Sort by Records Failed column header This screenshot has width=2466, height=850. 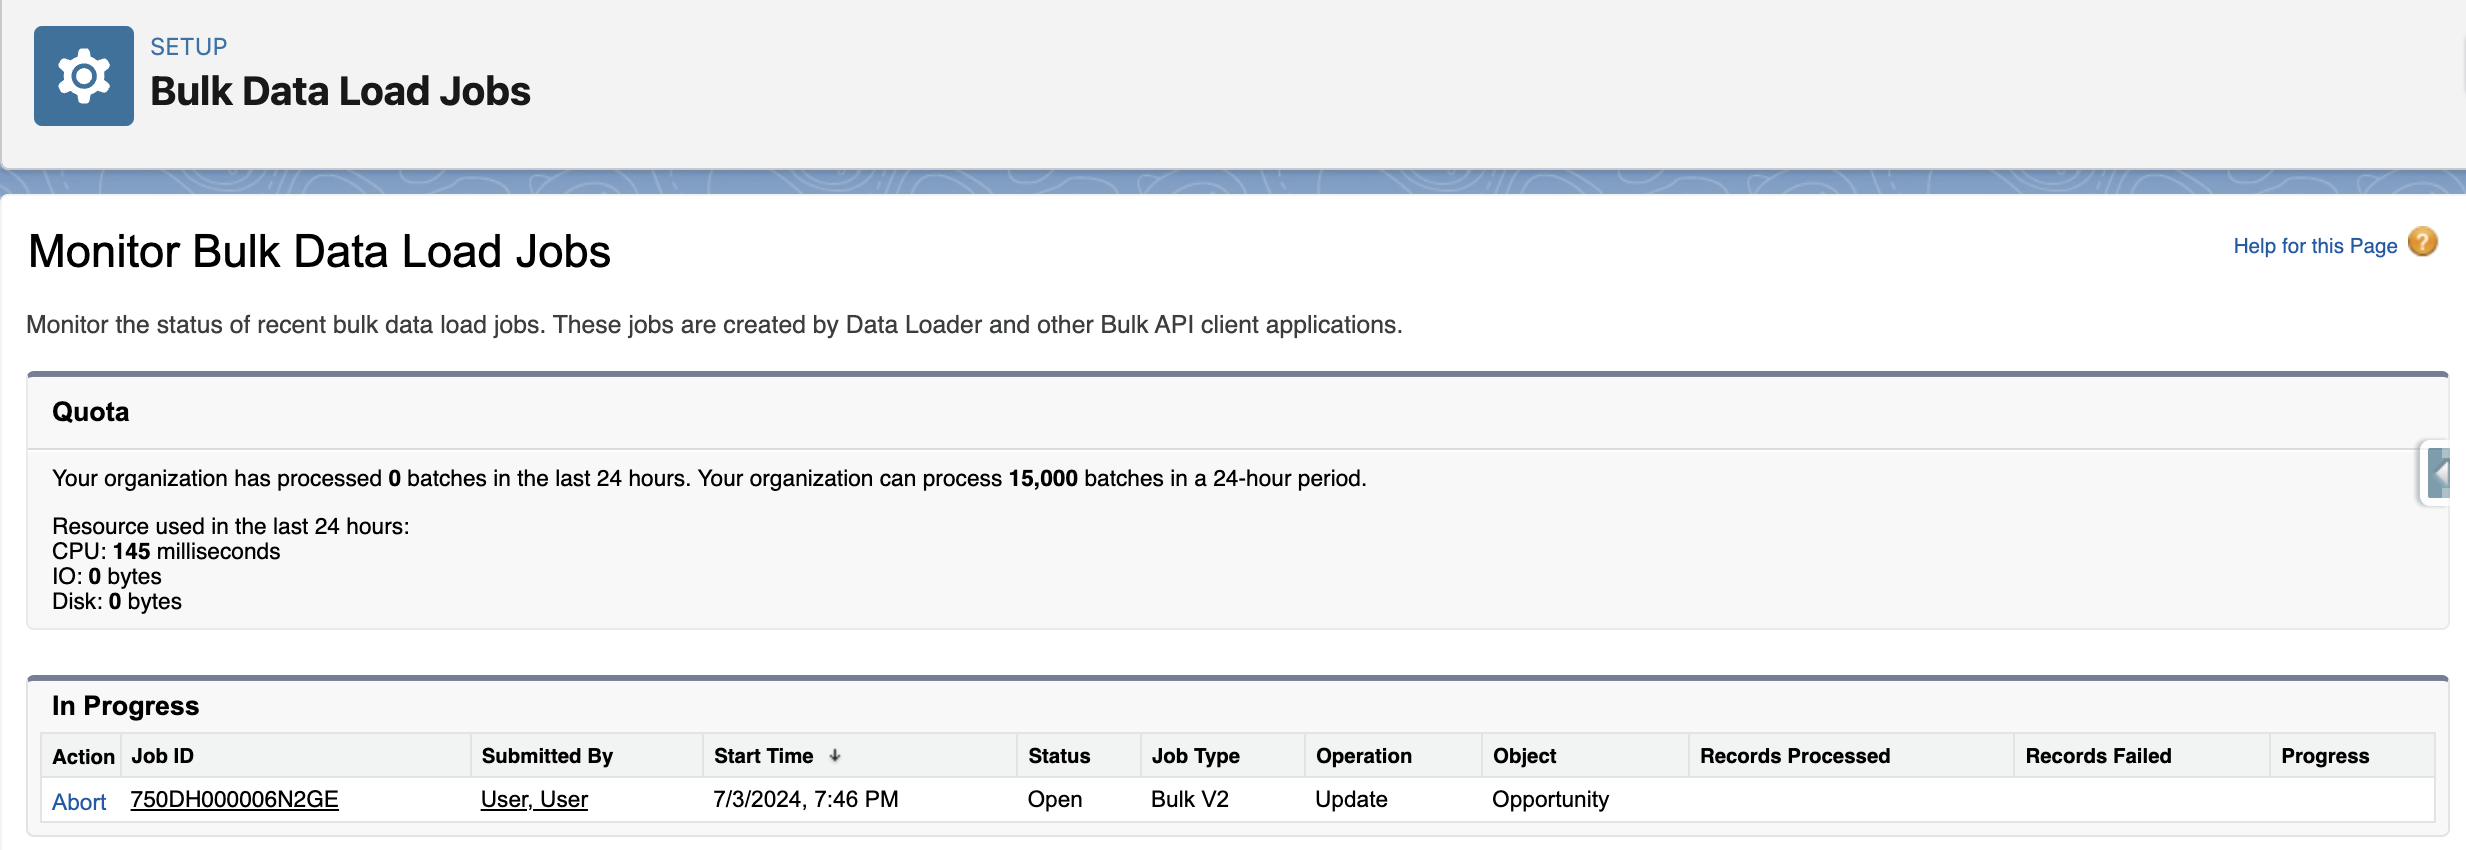[x=2098, y=756]
